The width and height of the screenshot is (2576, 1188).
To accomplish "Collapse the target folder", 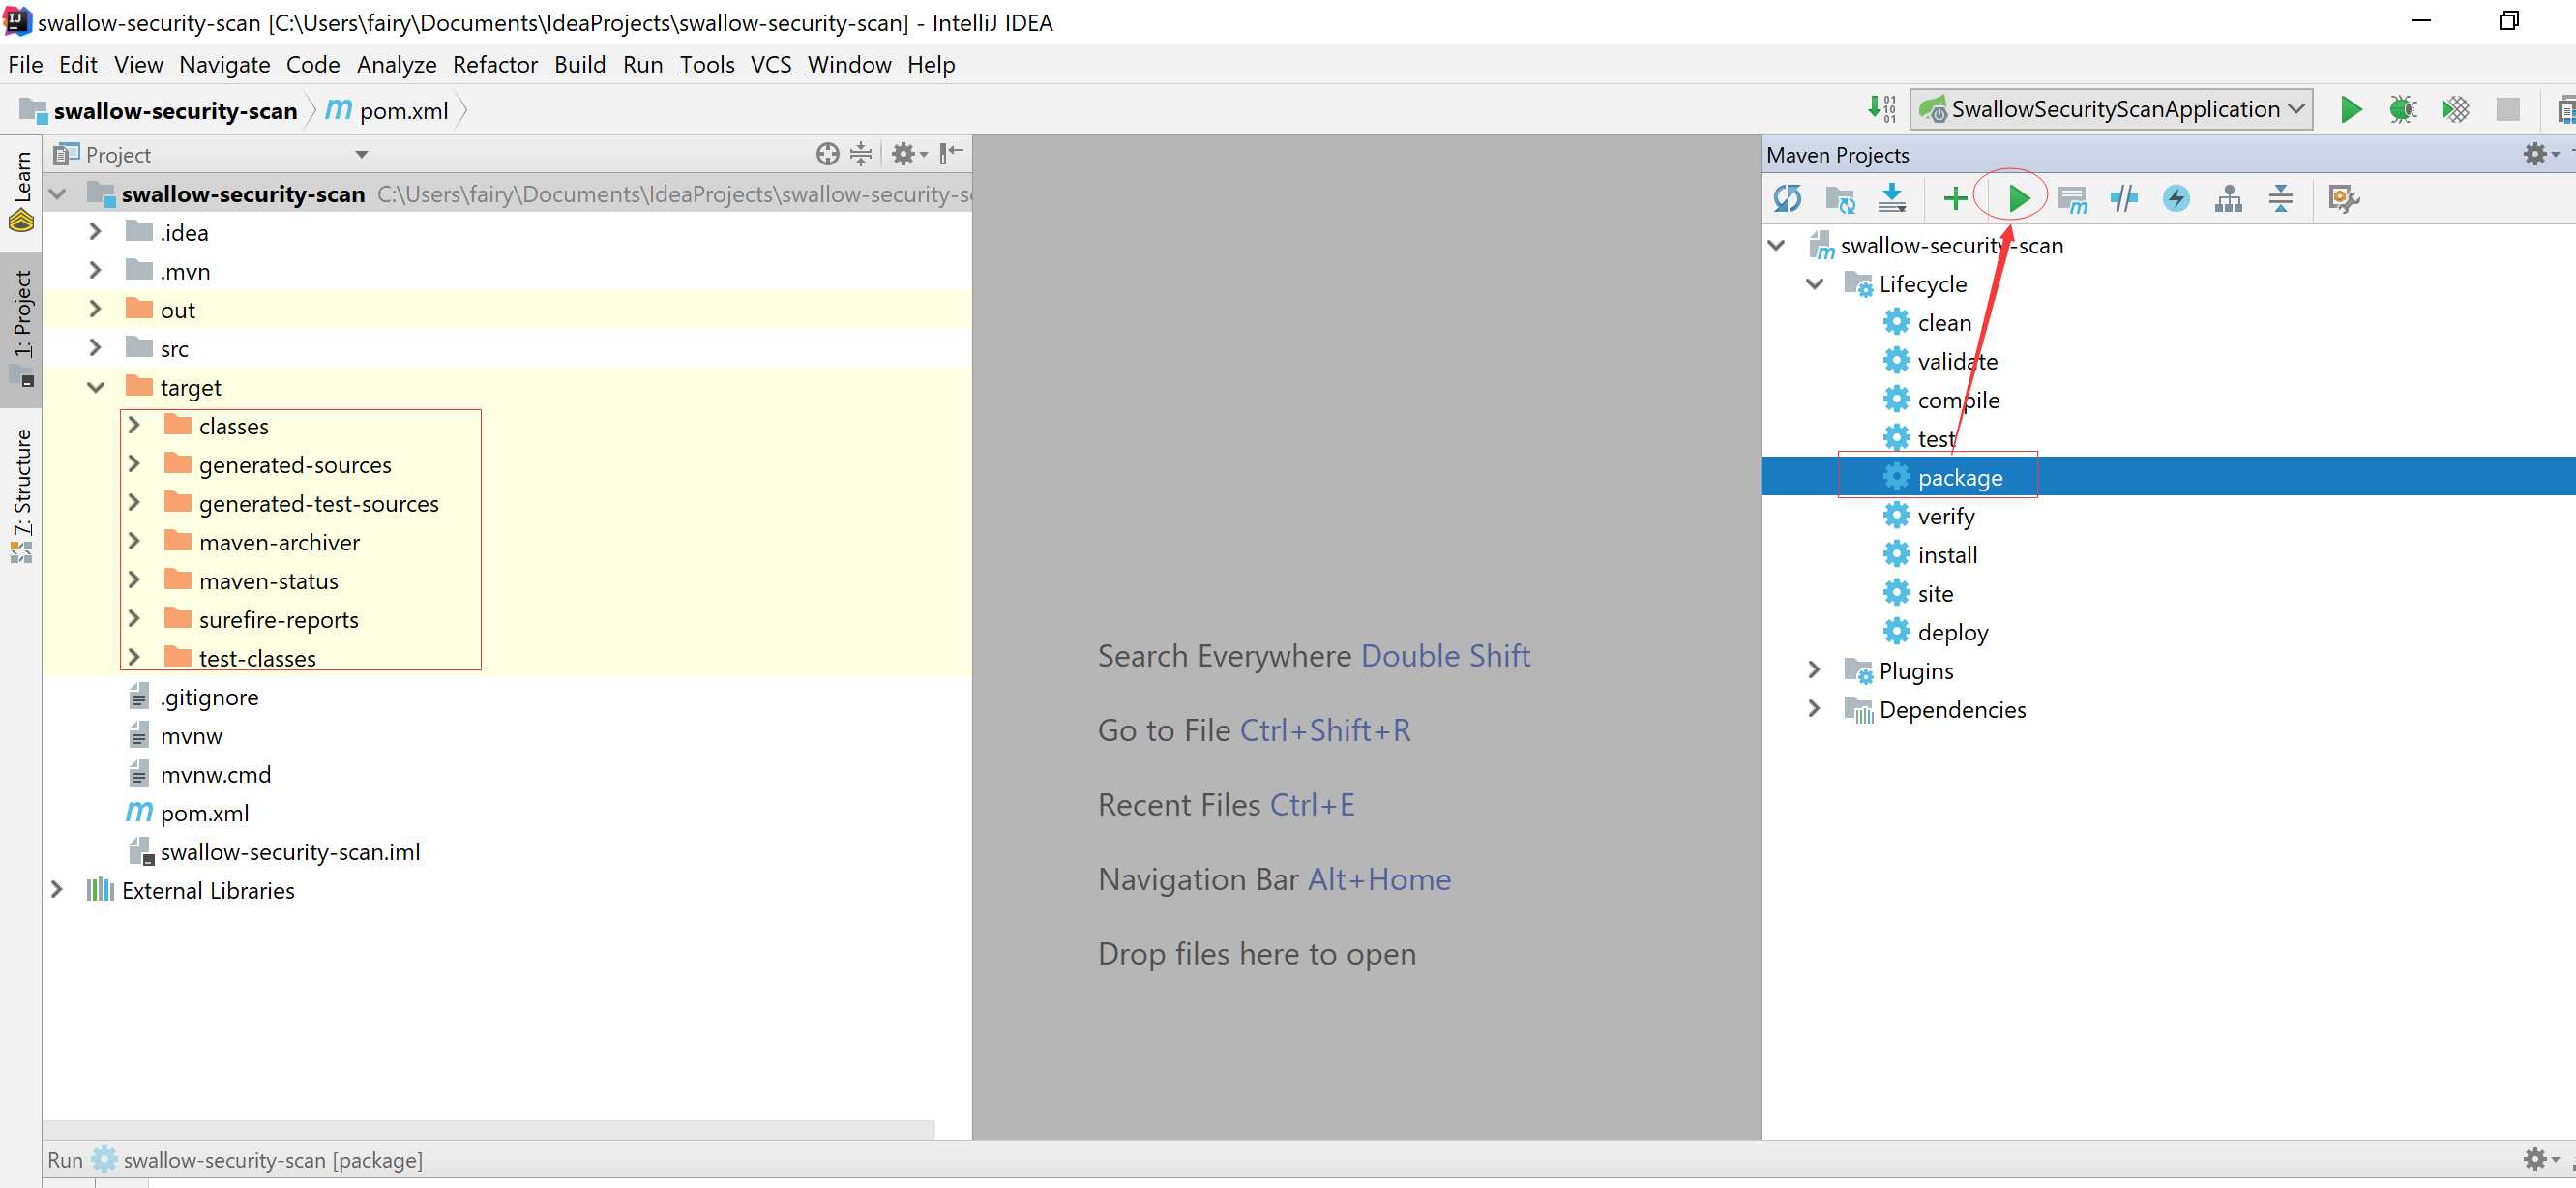I will (x=96, y=387).
